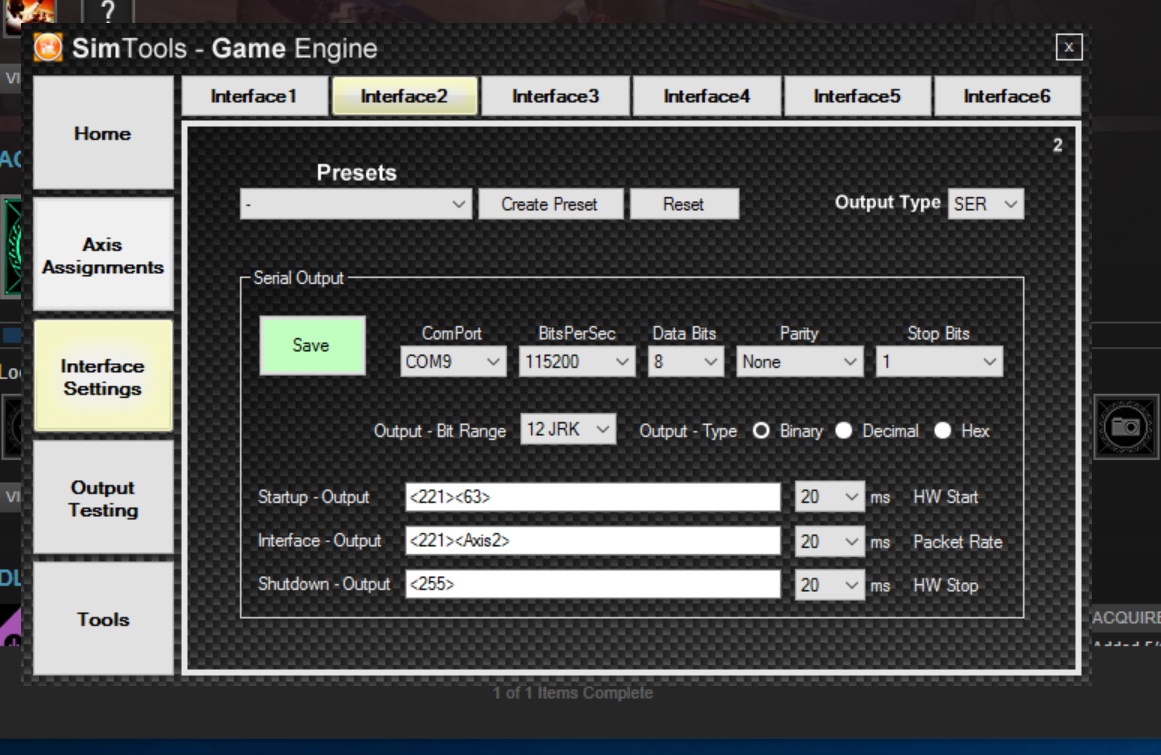Open the HW Stop ms dropdown
The width and height of the screenshot is (1161, 755).
pyautogui.click(x=829, y=585)
